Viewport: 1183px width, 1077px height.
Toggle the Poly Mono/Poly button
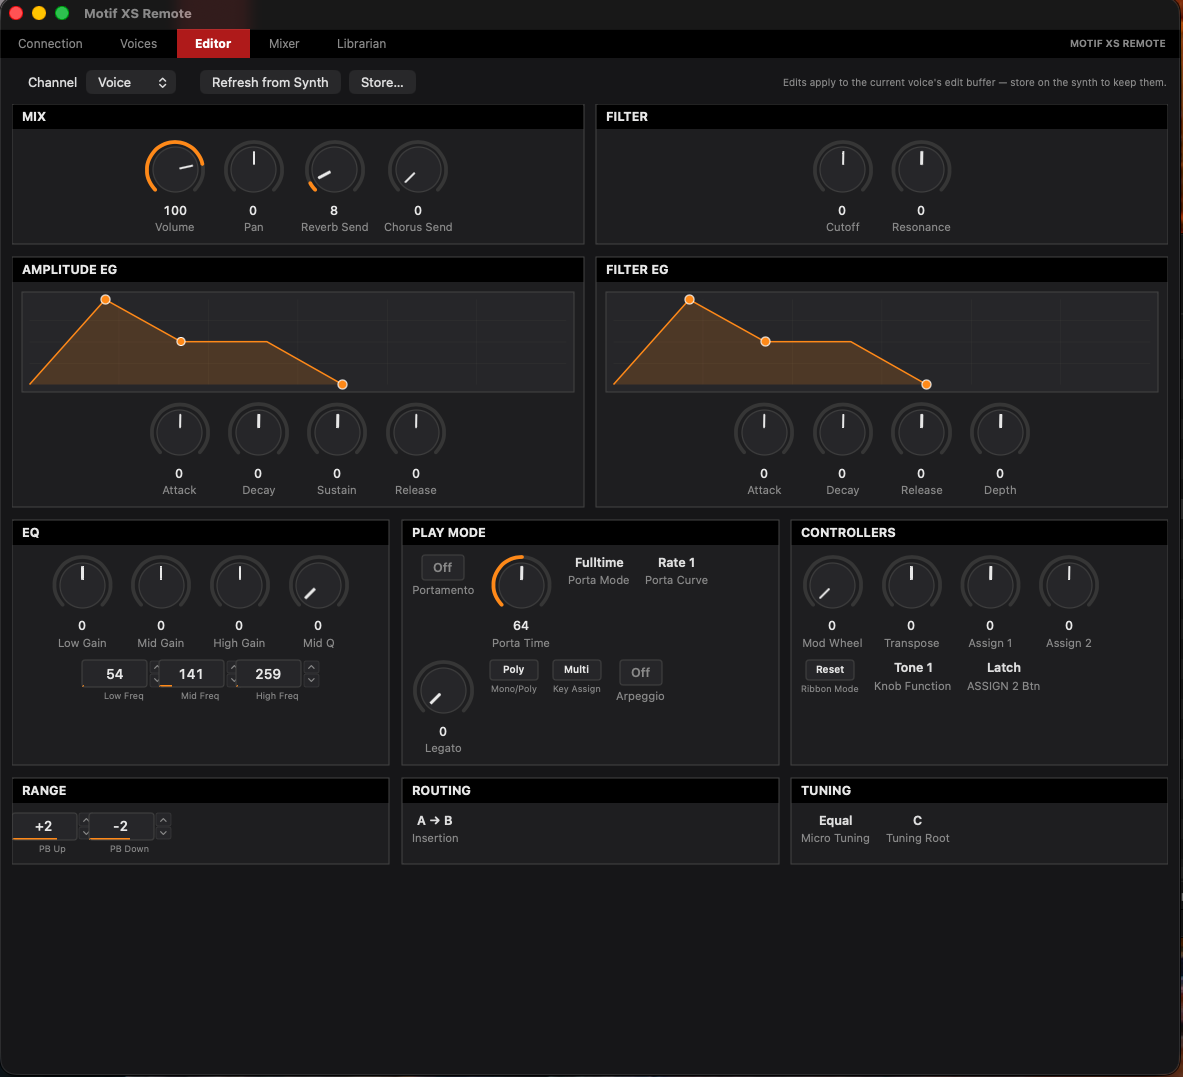coord(514,670)
